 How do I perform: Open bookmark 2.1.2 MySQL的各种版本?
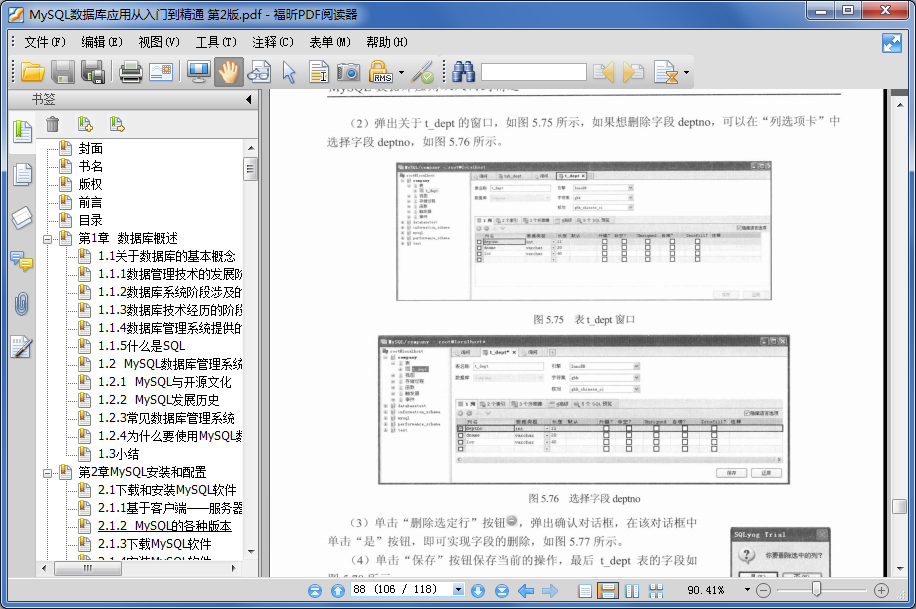165,526
